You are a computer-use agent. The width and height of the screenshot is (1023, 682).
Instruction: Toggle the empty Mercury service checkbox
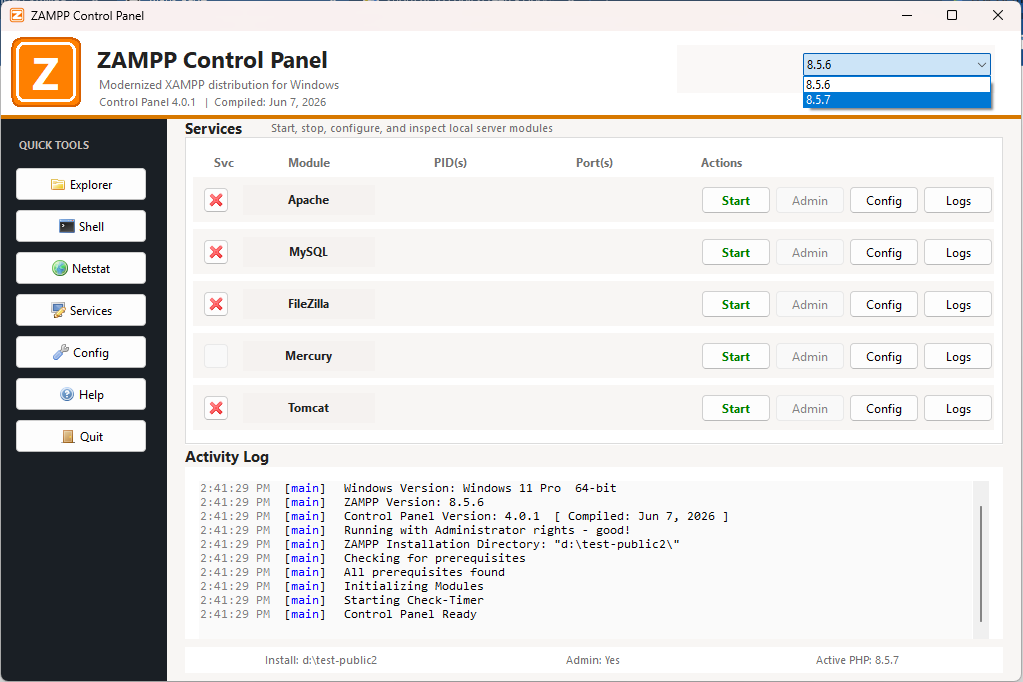pyautogui.click(x=216, y=356)
